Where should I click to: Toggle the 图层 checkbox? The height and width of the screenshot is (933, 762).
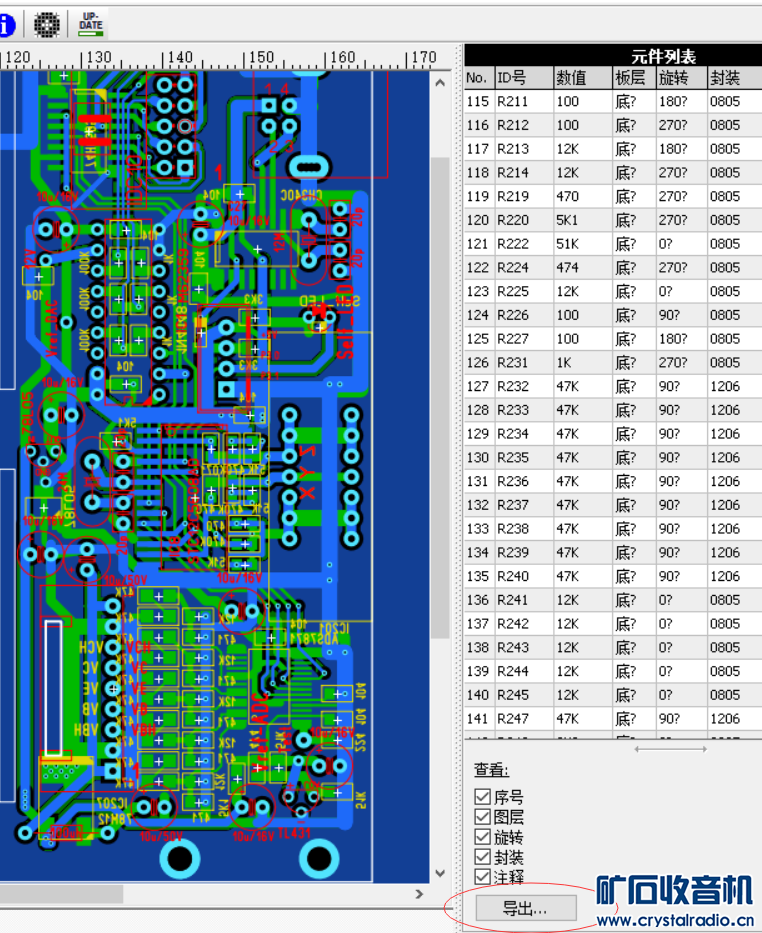(x=482, y=817)
